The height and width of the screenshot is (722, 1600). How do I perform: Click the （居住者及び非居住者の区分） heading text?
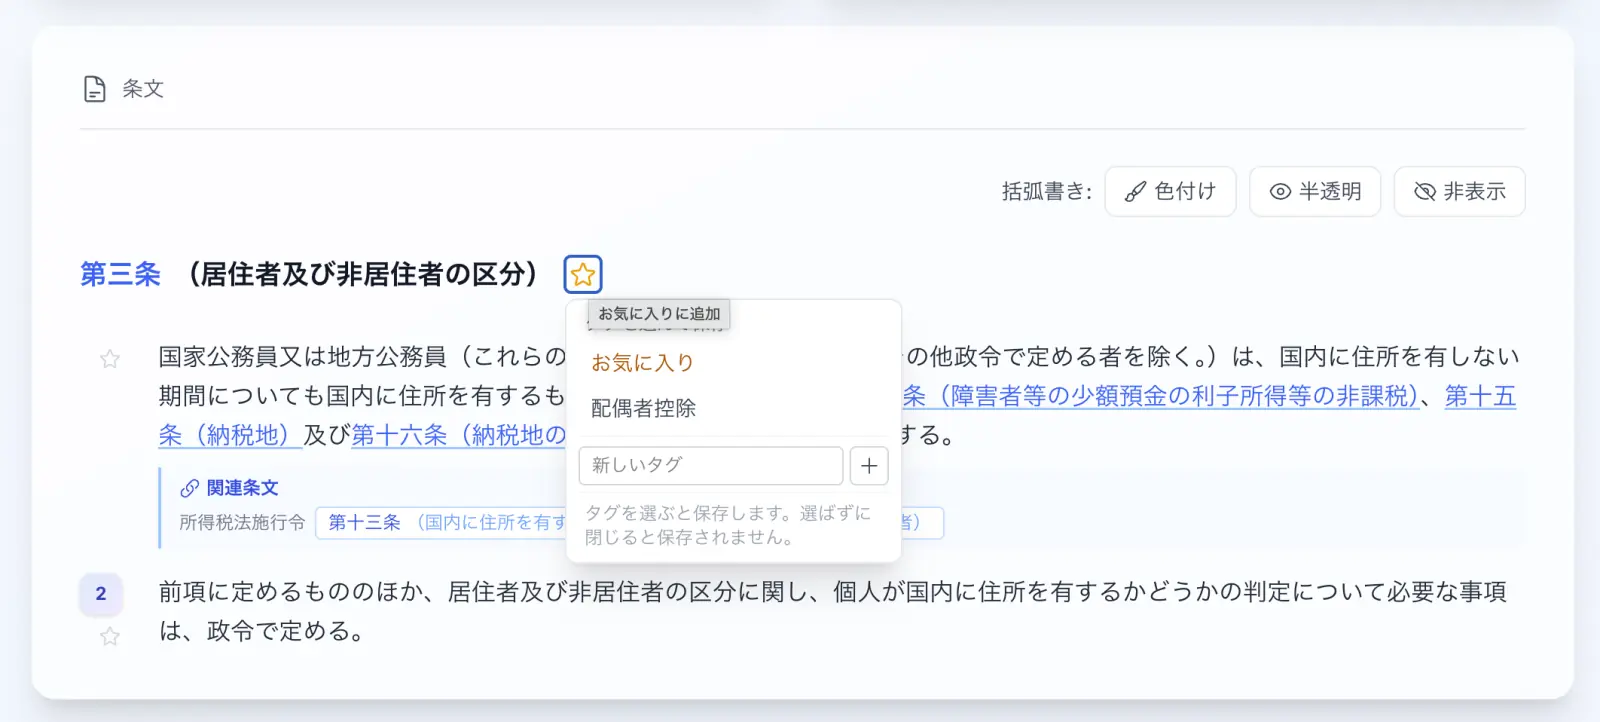pyautogui.click(x=364, y=274)
